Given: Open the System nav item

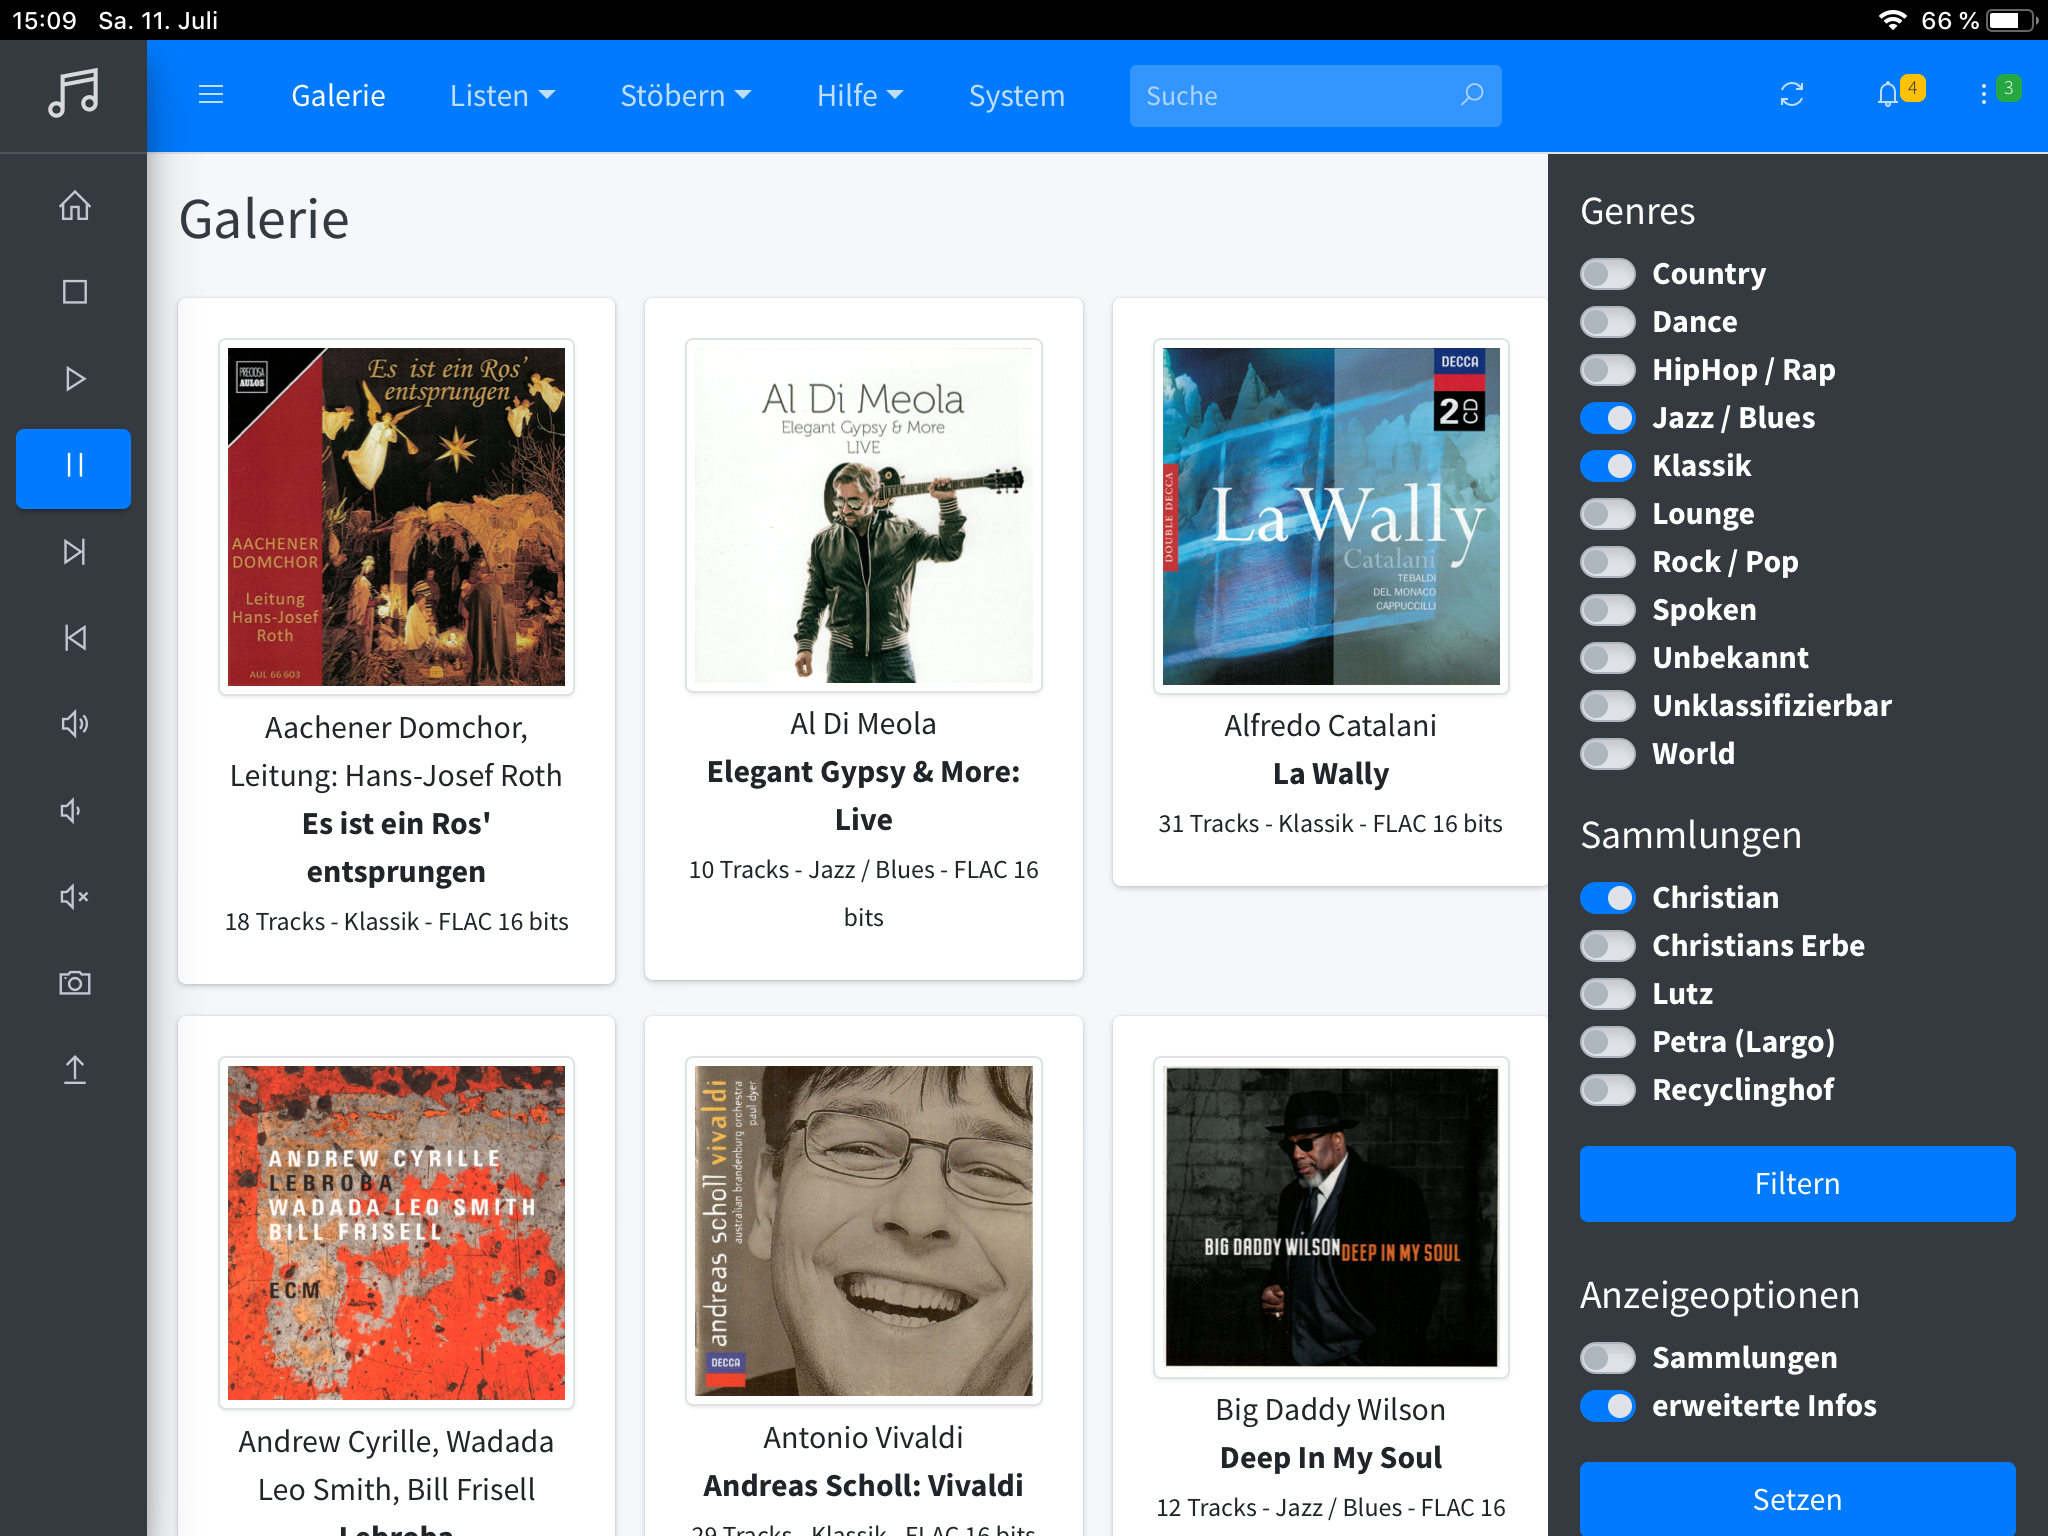Looking at the screenshot, I should (1016, 95).
